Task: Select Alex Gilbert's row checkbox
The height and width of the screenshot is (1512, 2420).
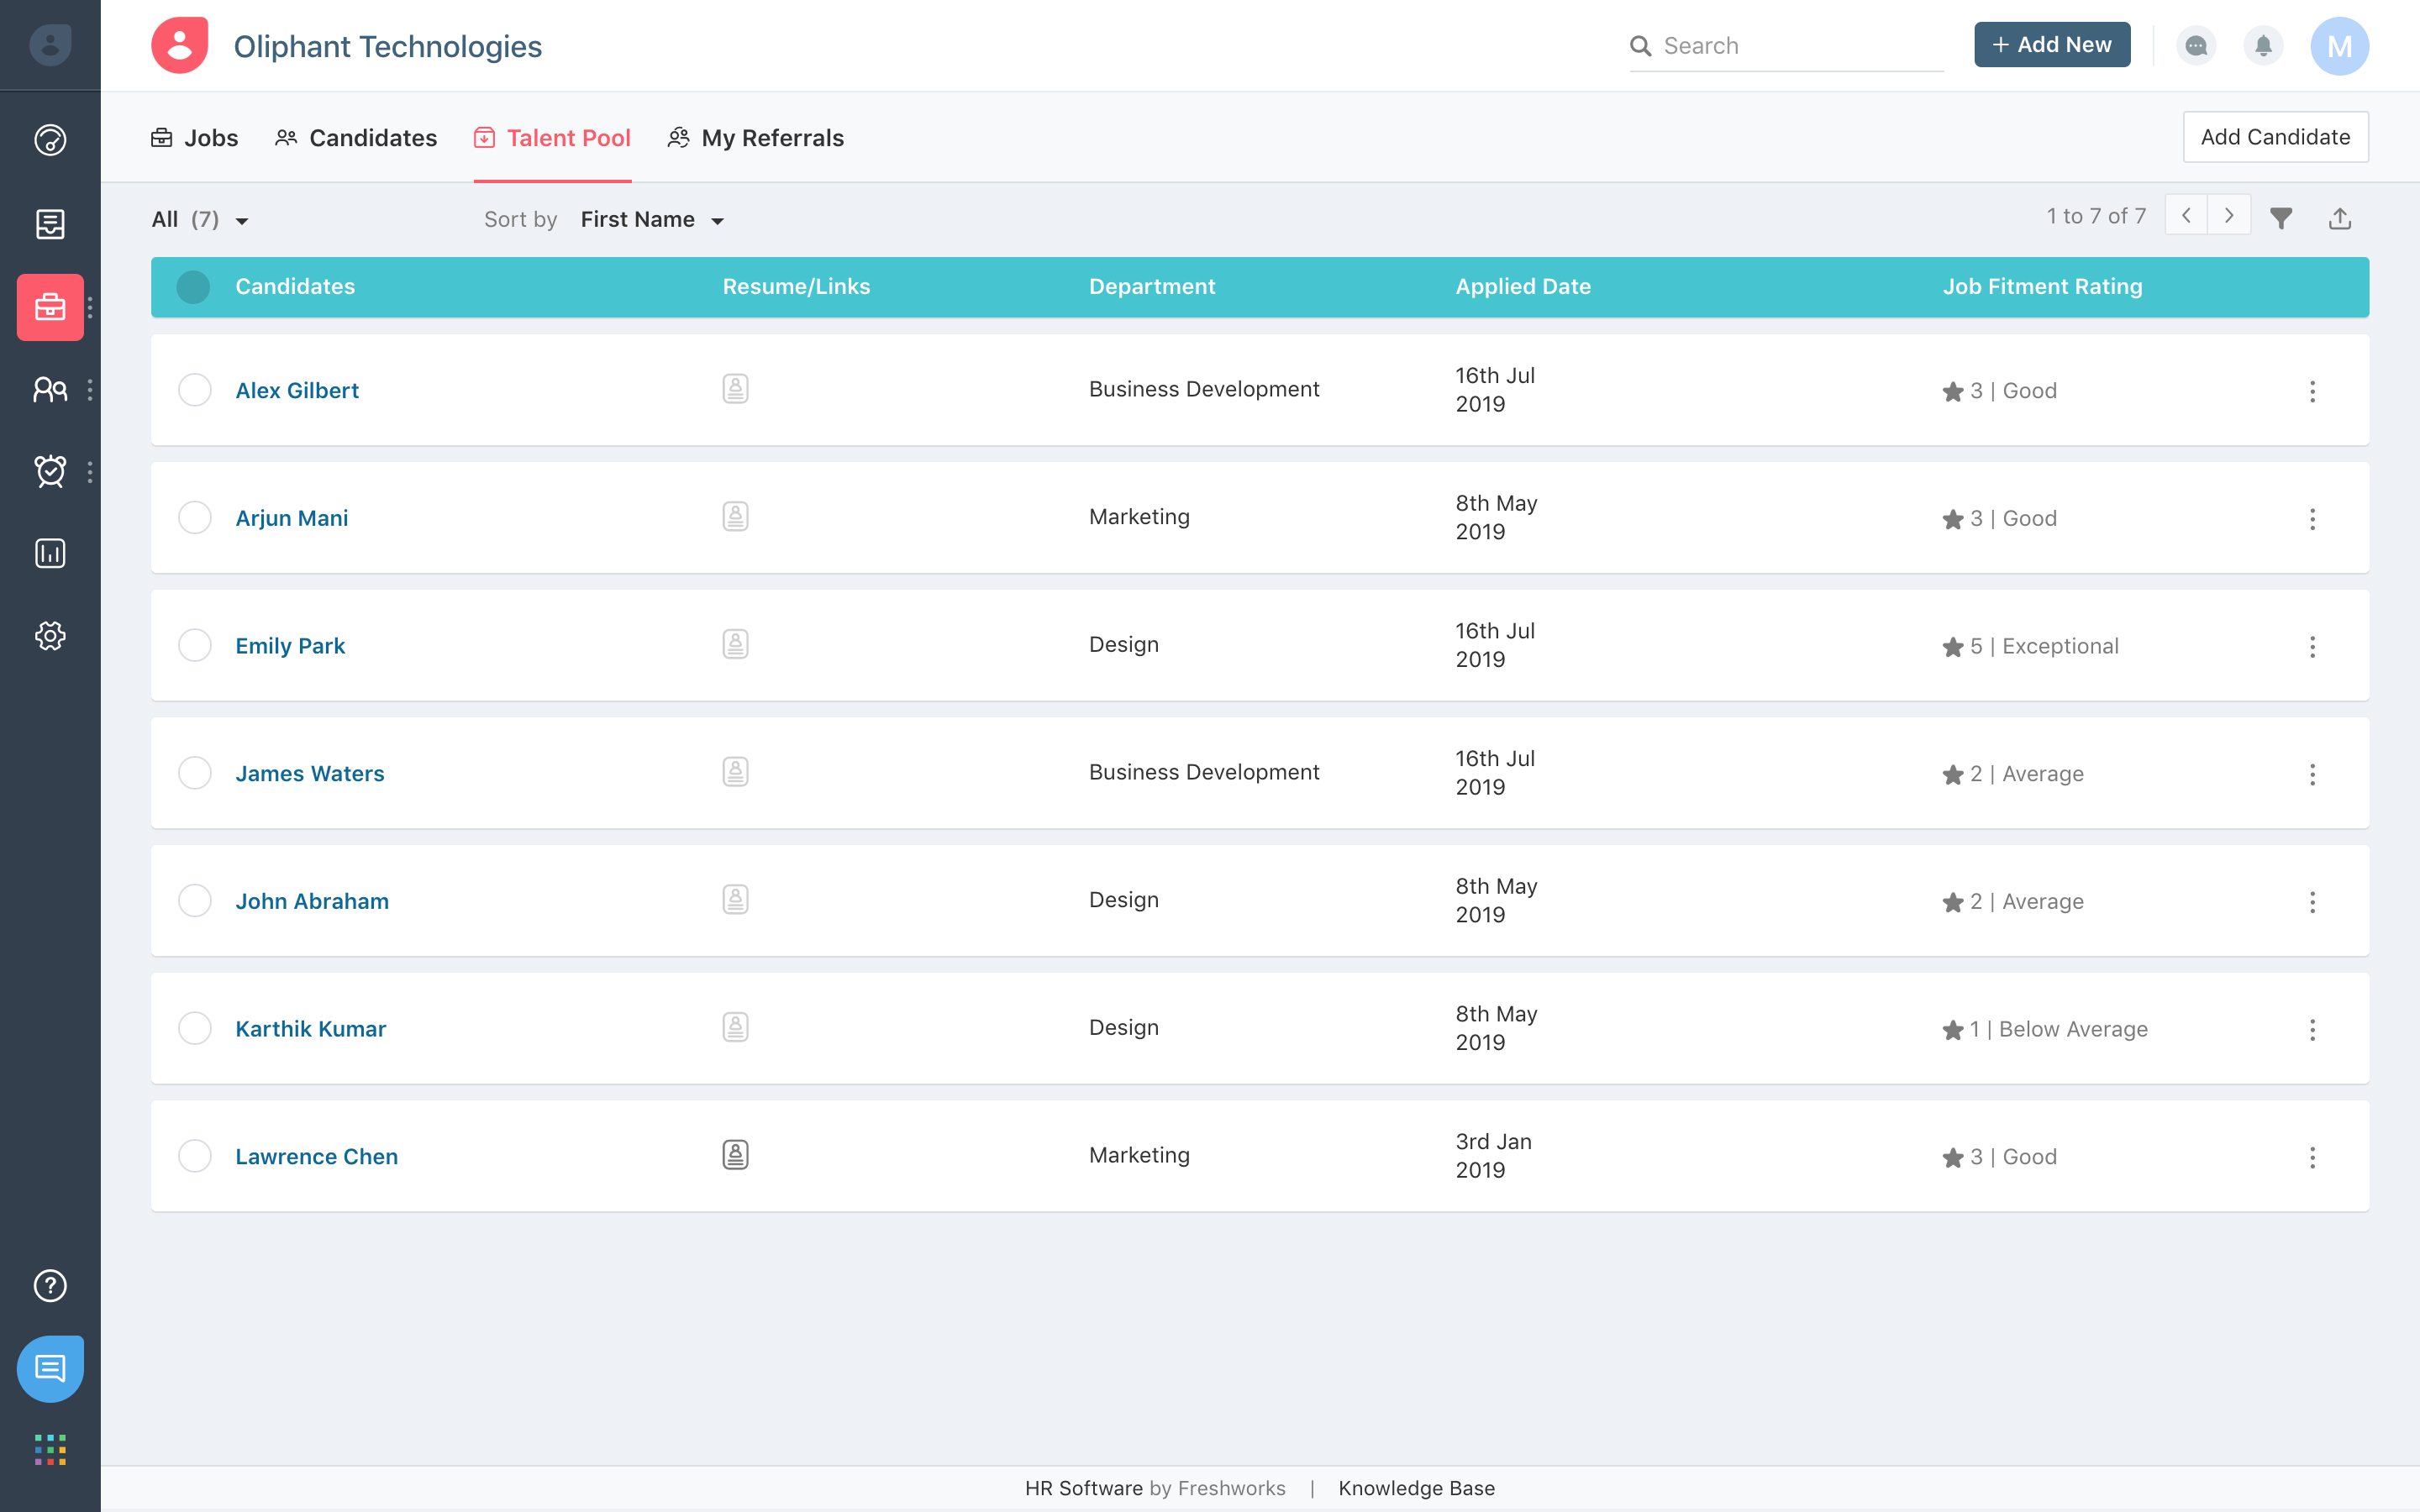Action: [194, 390]
